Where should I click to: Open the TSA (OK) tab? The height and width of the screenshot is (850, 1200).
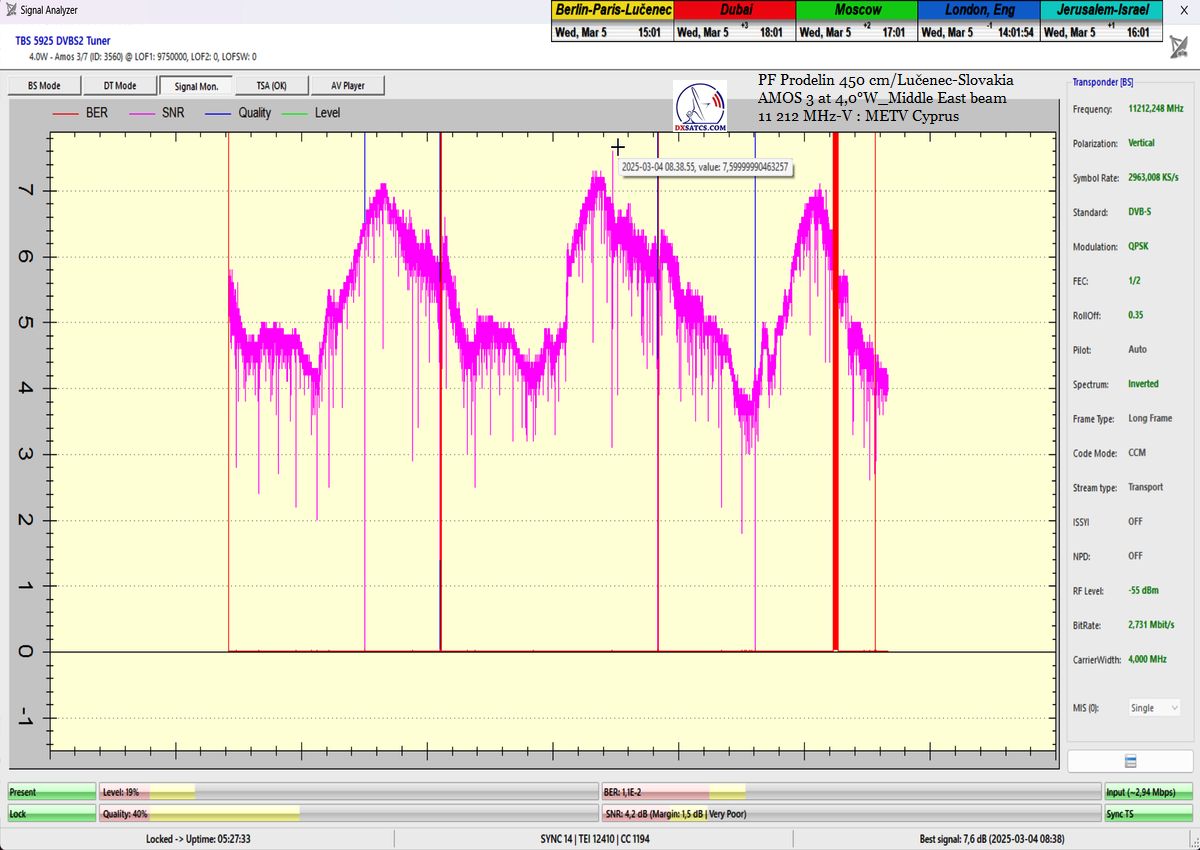271,86
